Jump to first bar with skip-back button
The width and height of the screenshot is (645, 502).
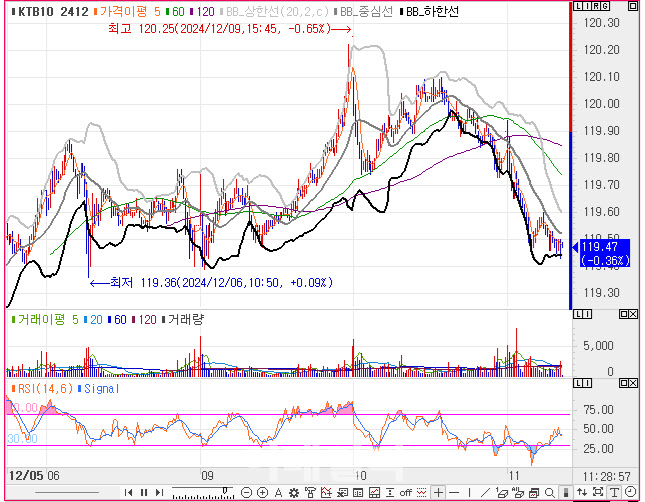(127, 492)
